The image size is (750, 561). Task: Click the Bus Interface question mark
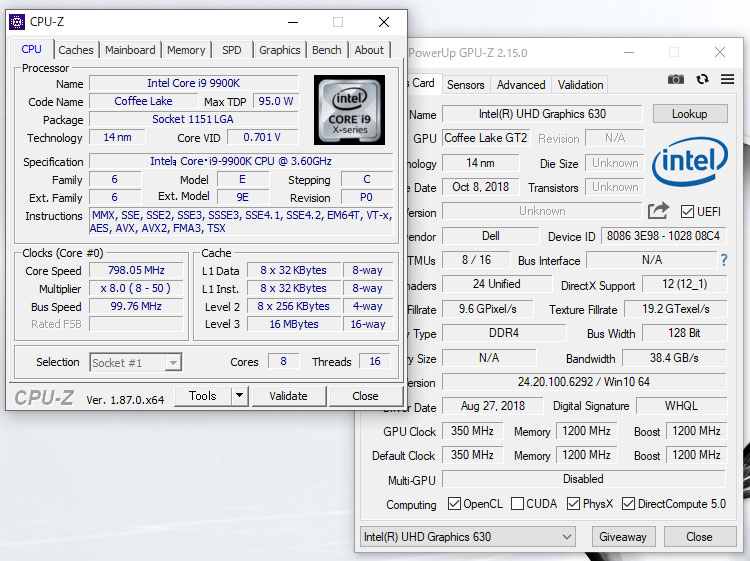tap(724, 260)
